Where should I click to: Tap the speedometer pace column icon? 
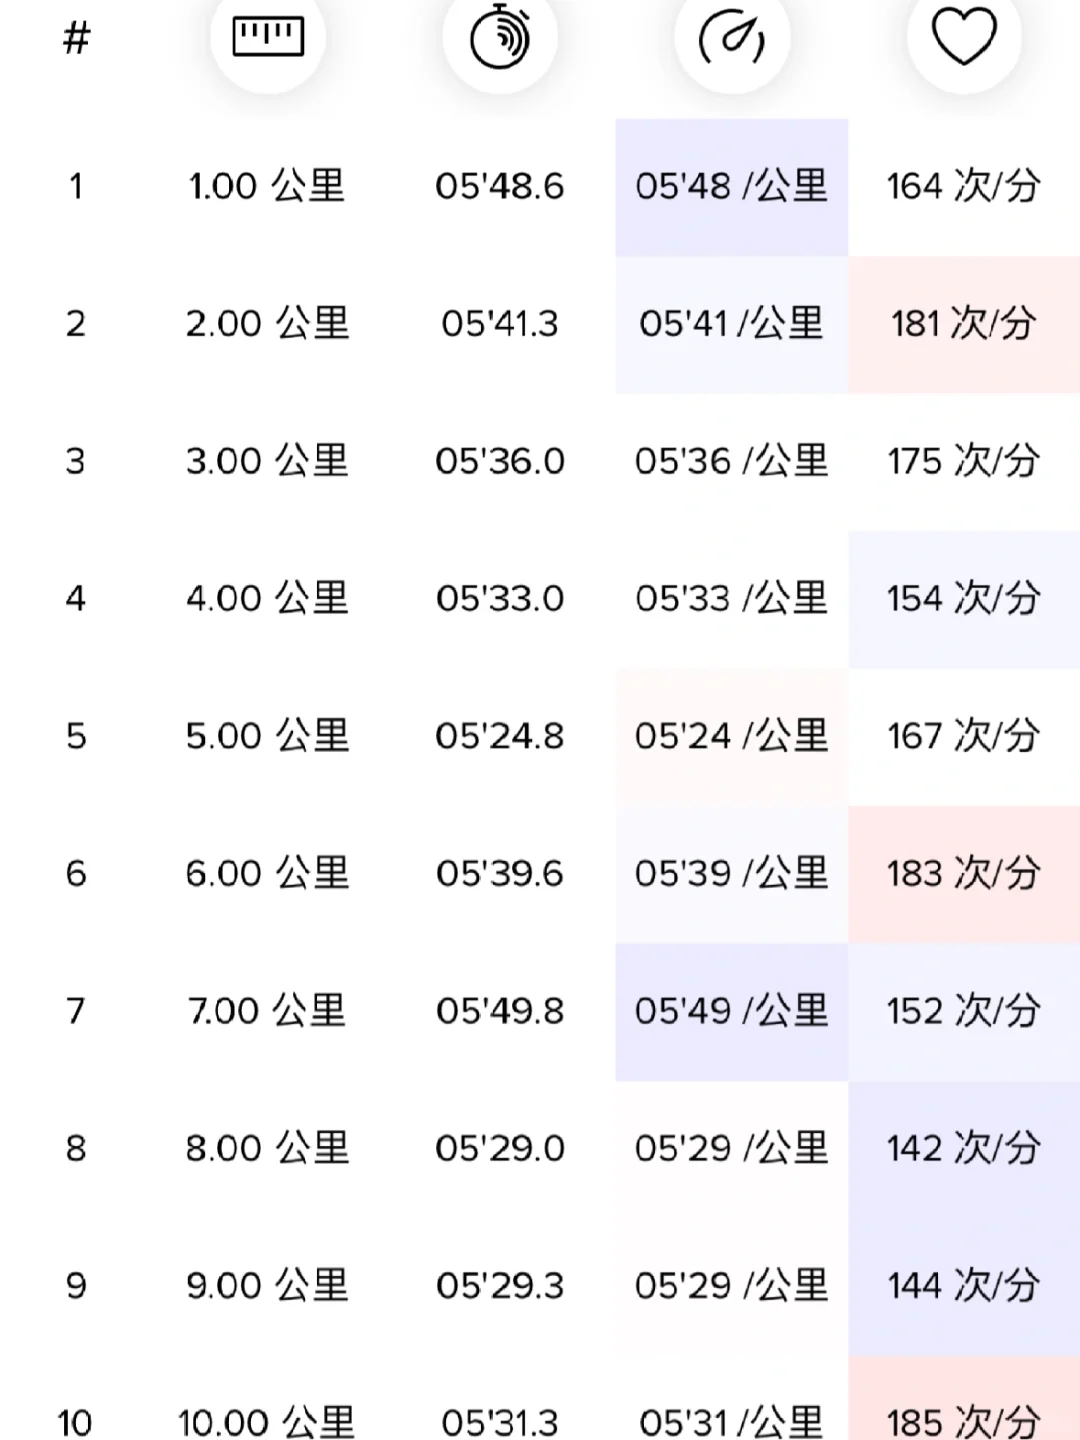tap(732, 37)
